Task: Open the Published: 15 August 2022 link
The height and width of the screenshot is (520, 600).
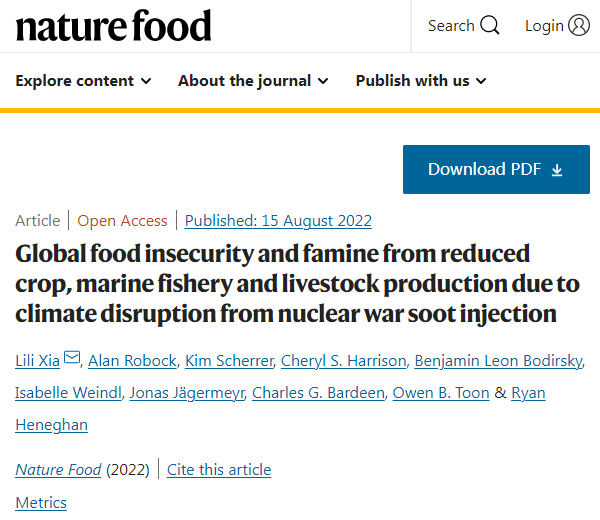Action: click(278, 221)
